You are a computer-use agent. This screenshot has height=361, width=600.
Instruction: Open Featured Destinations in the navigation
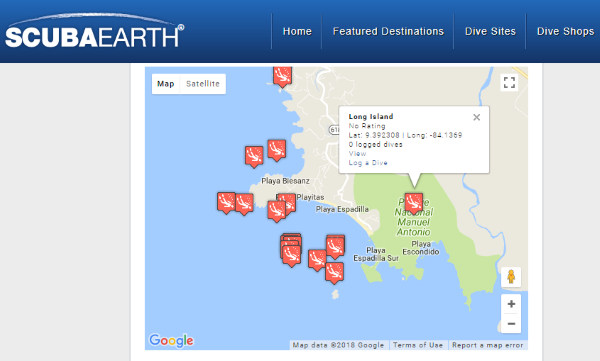(x=388, y=31)
